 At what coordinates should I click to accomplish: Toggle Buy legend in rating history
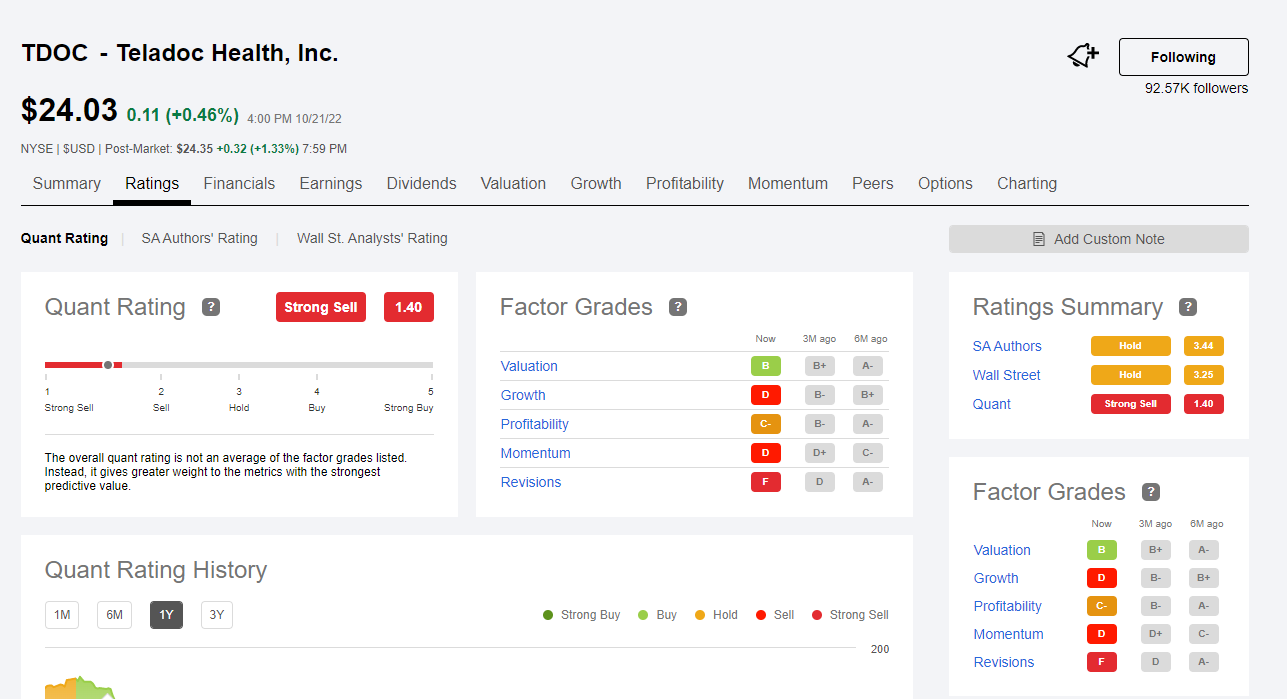tap(658, 615)
